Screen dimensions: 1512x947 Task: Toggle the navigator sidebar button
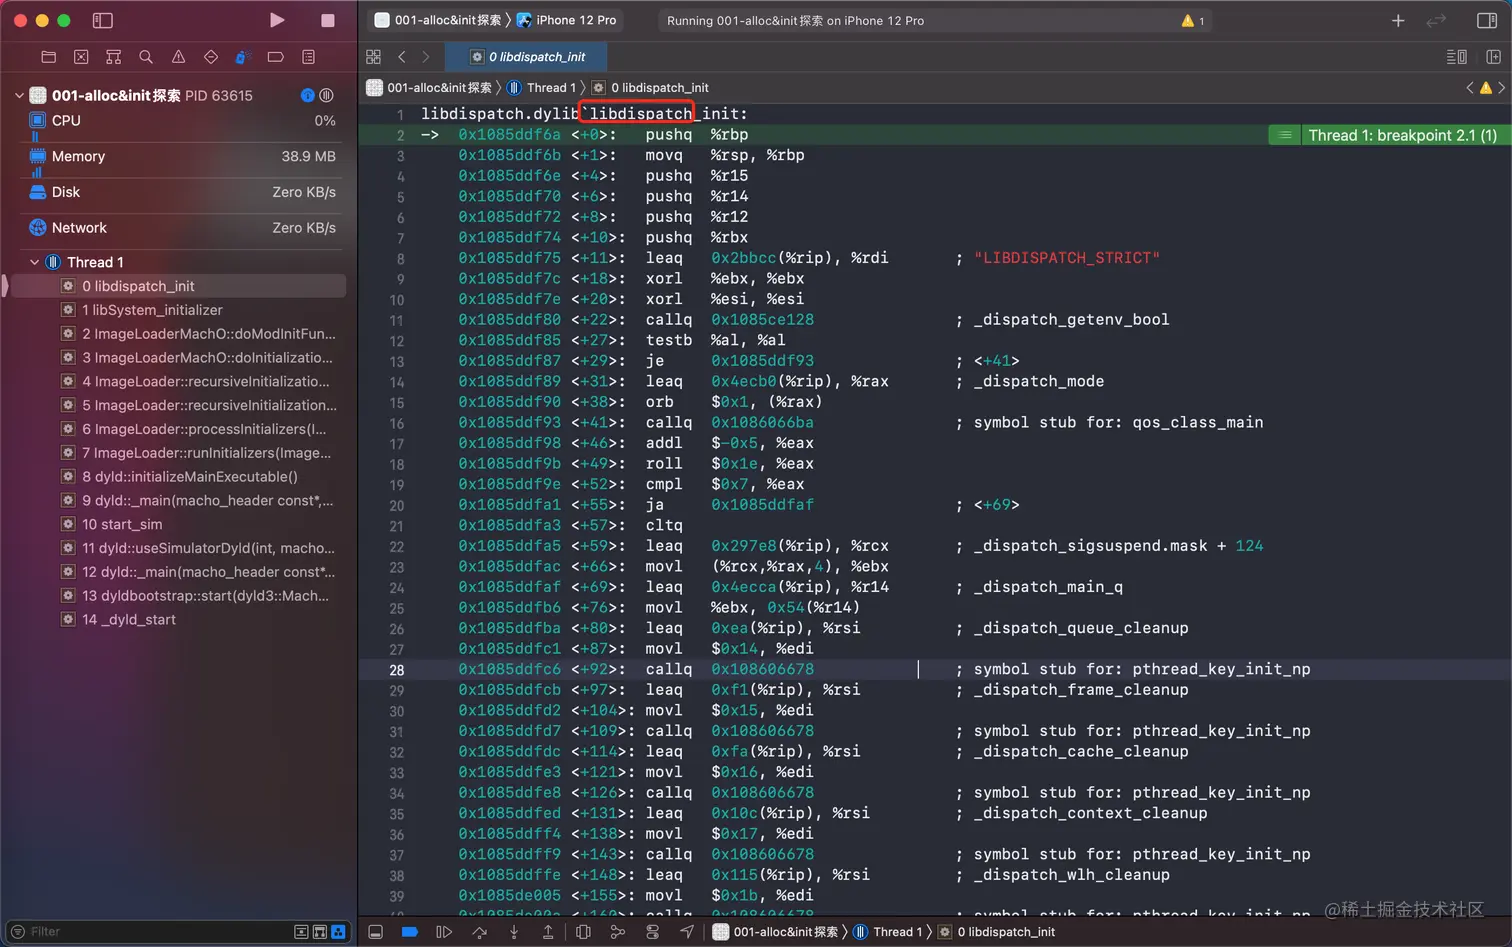click(102, 20)
